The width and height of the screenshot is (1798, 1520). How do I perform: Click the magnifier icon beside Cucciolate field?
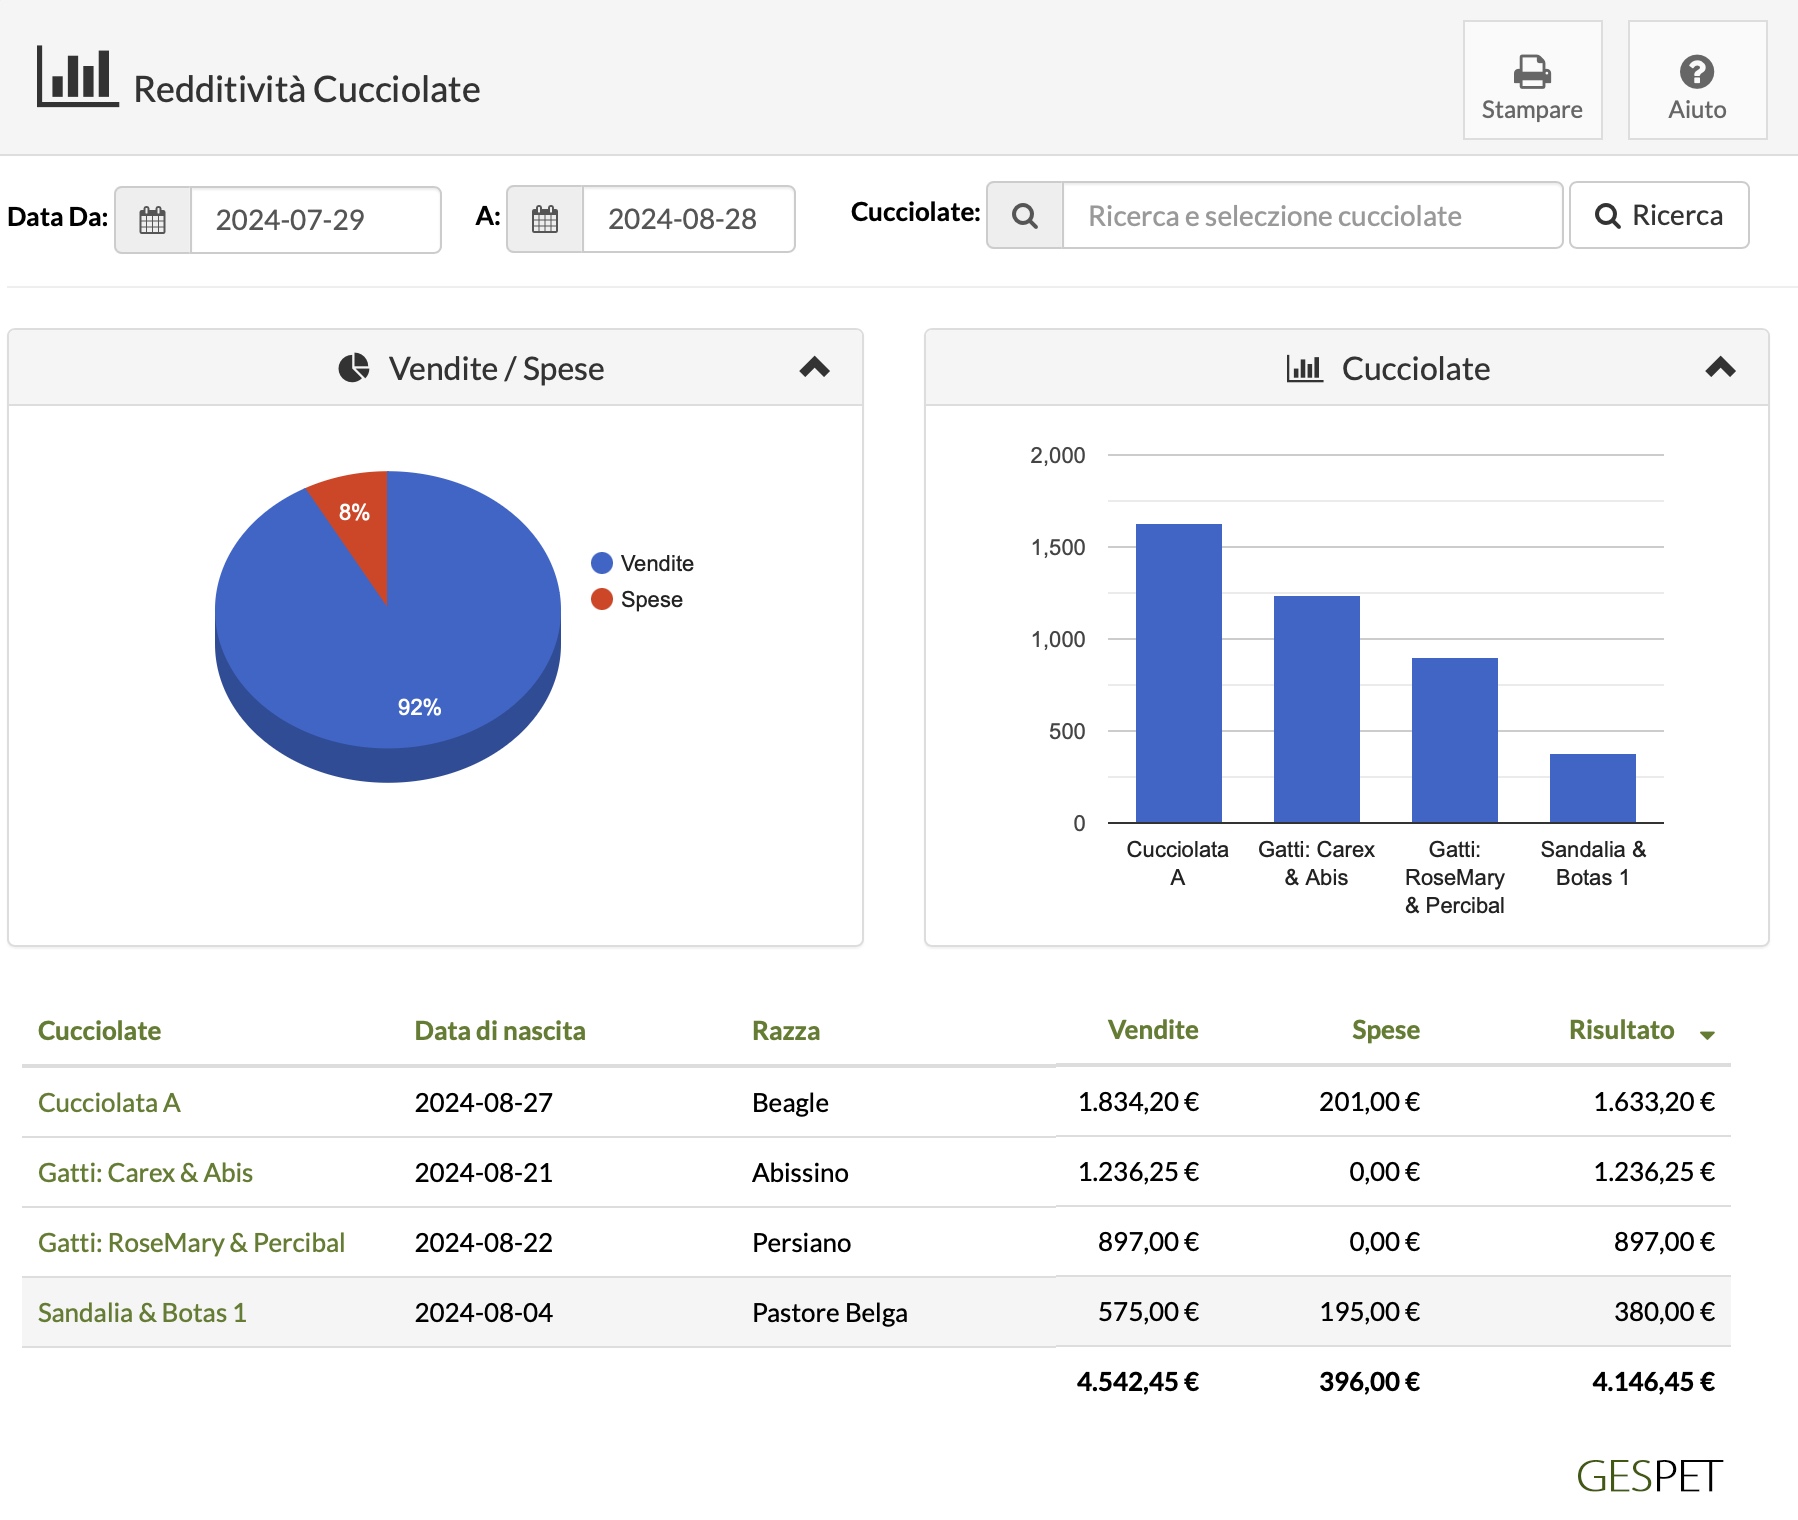point(1025,215)
